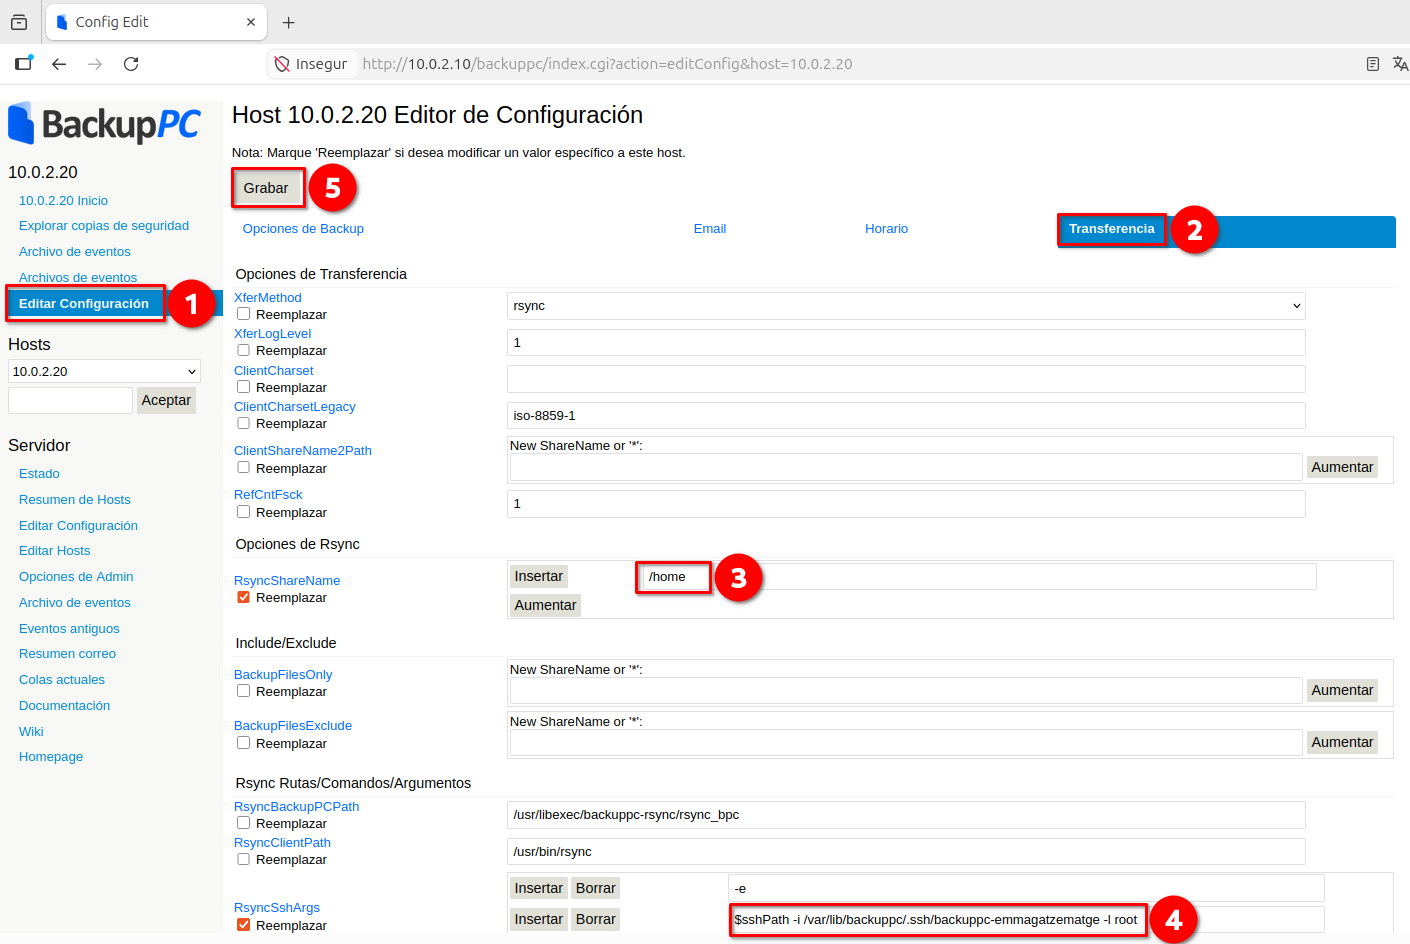Toggle Reemplazar for BackupFilesExclude

(243, 743)
